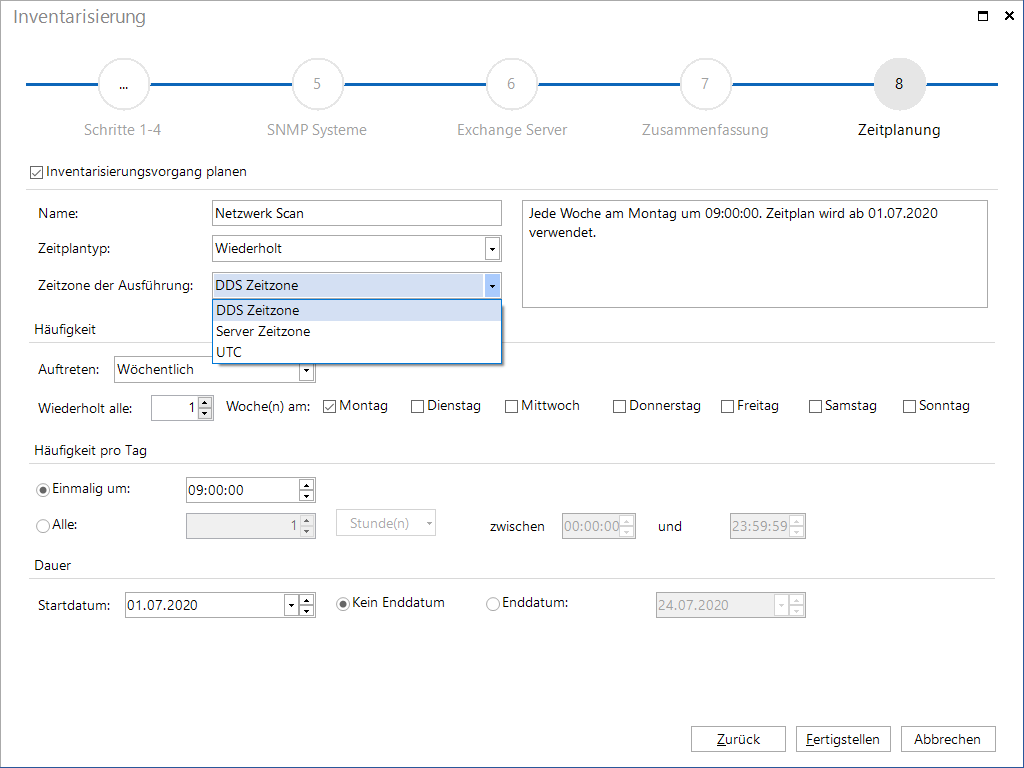Select Server Zeitzone from the list
The width and height of the screenshot is (1024, 768).
point(357,331)
